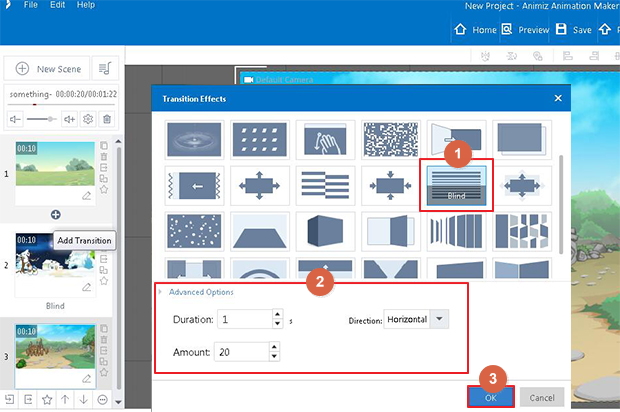The height and width of the screenshot is (412, 620).
Task: Choose the water ripple transition effect
Action: tap(194, 139)
